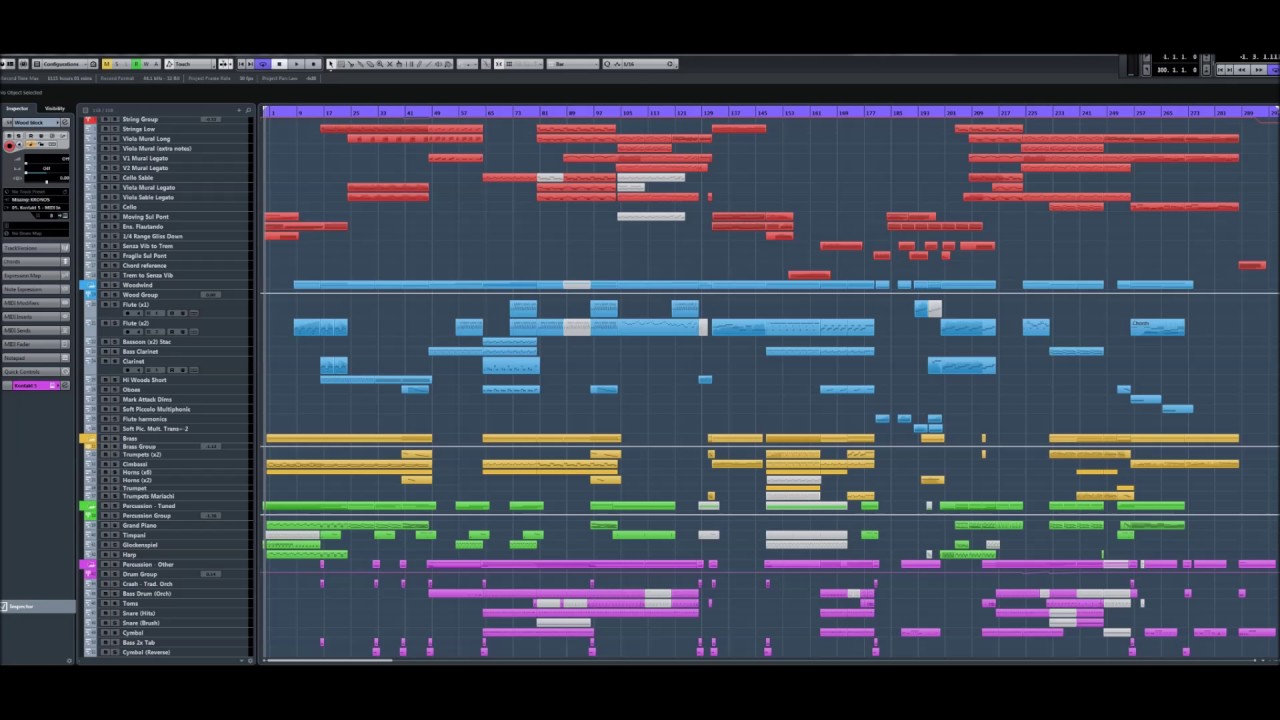Mute the Bass Clarinet track
1280x720 pixels.
tap(106, 351)
